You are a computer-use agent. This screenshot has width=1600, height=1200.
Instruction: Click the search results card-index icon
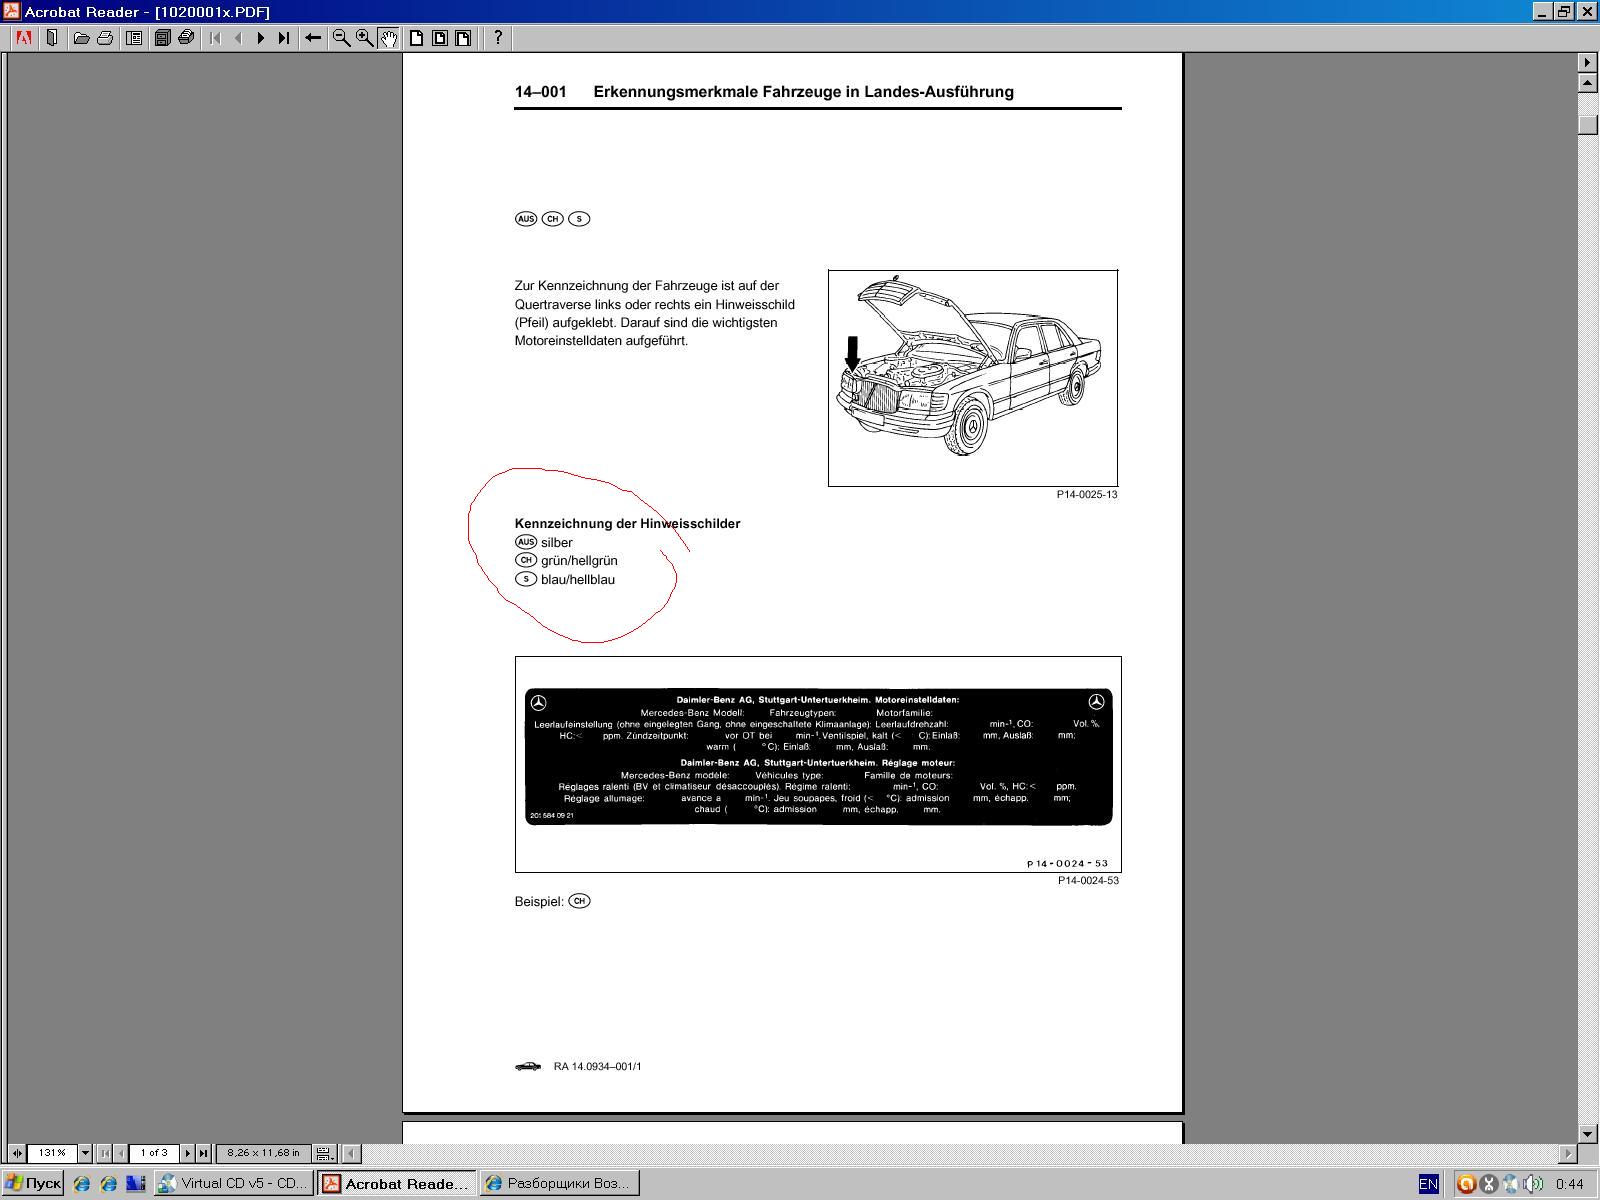pos(186,38)
